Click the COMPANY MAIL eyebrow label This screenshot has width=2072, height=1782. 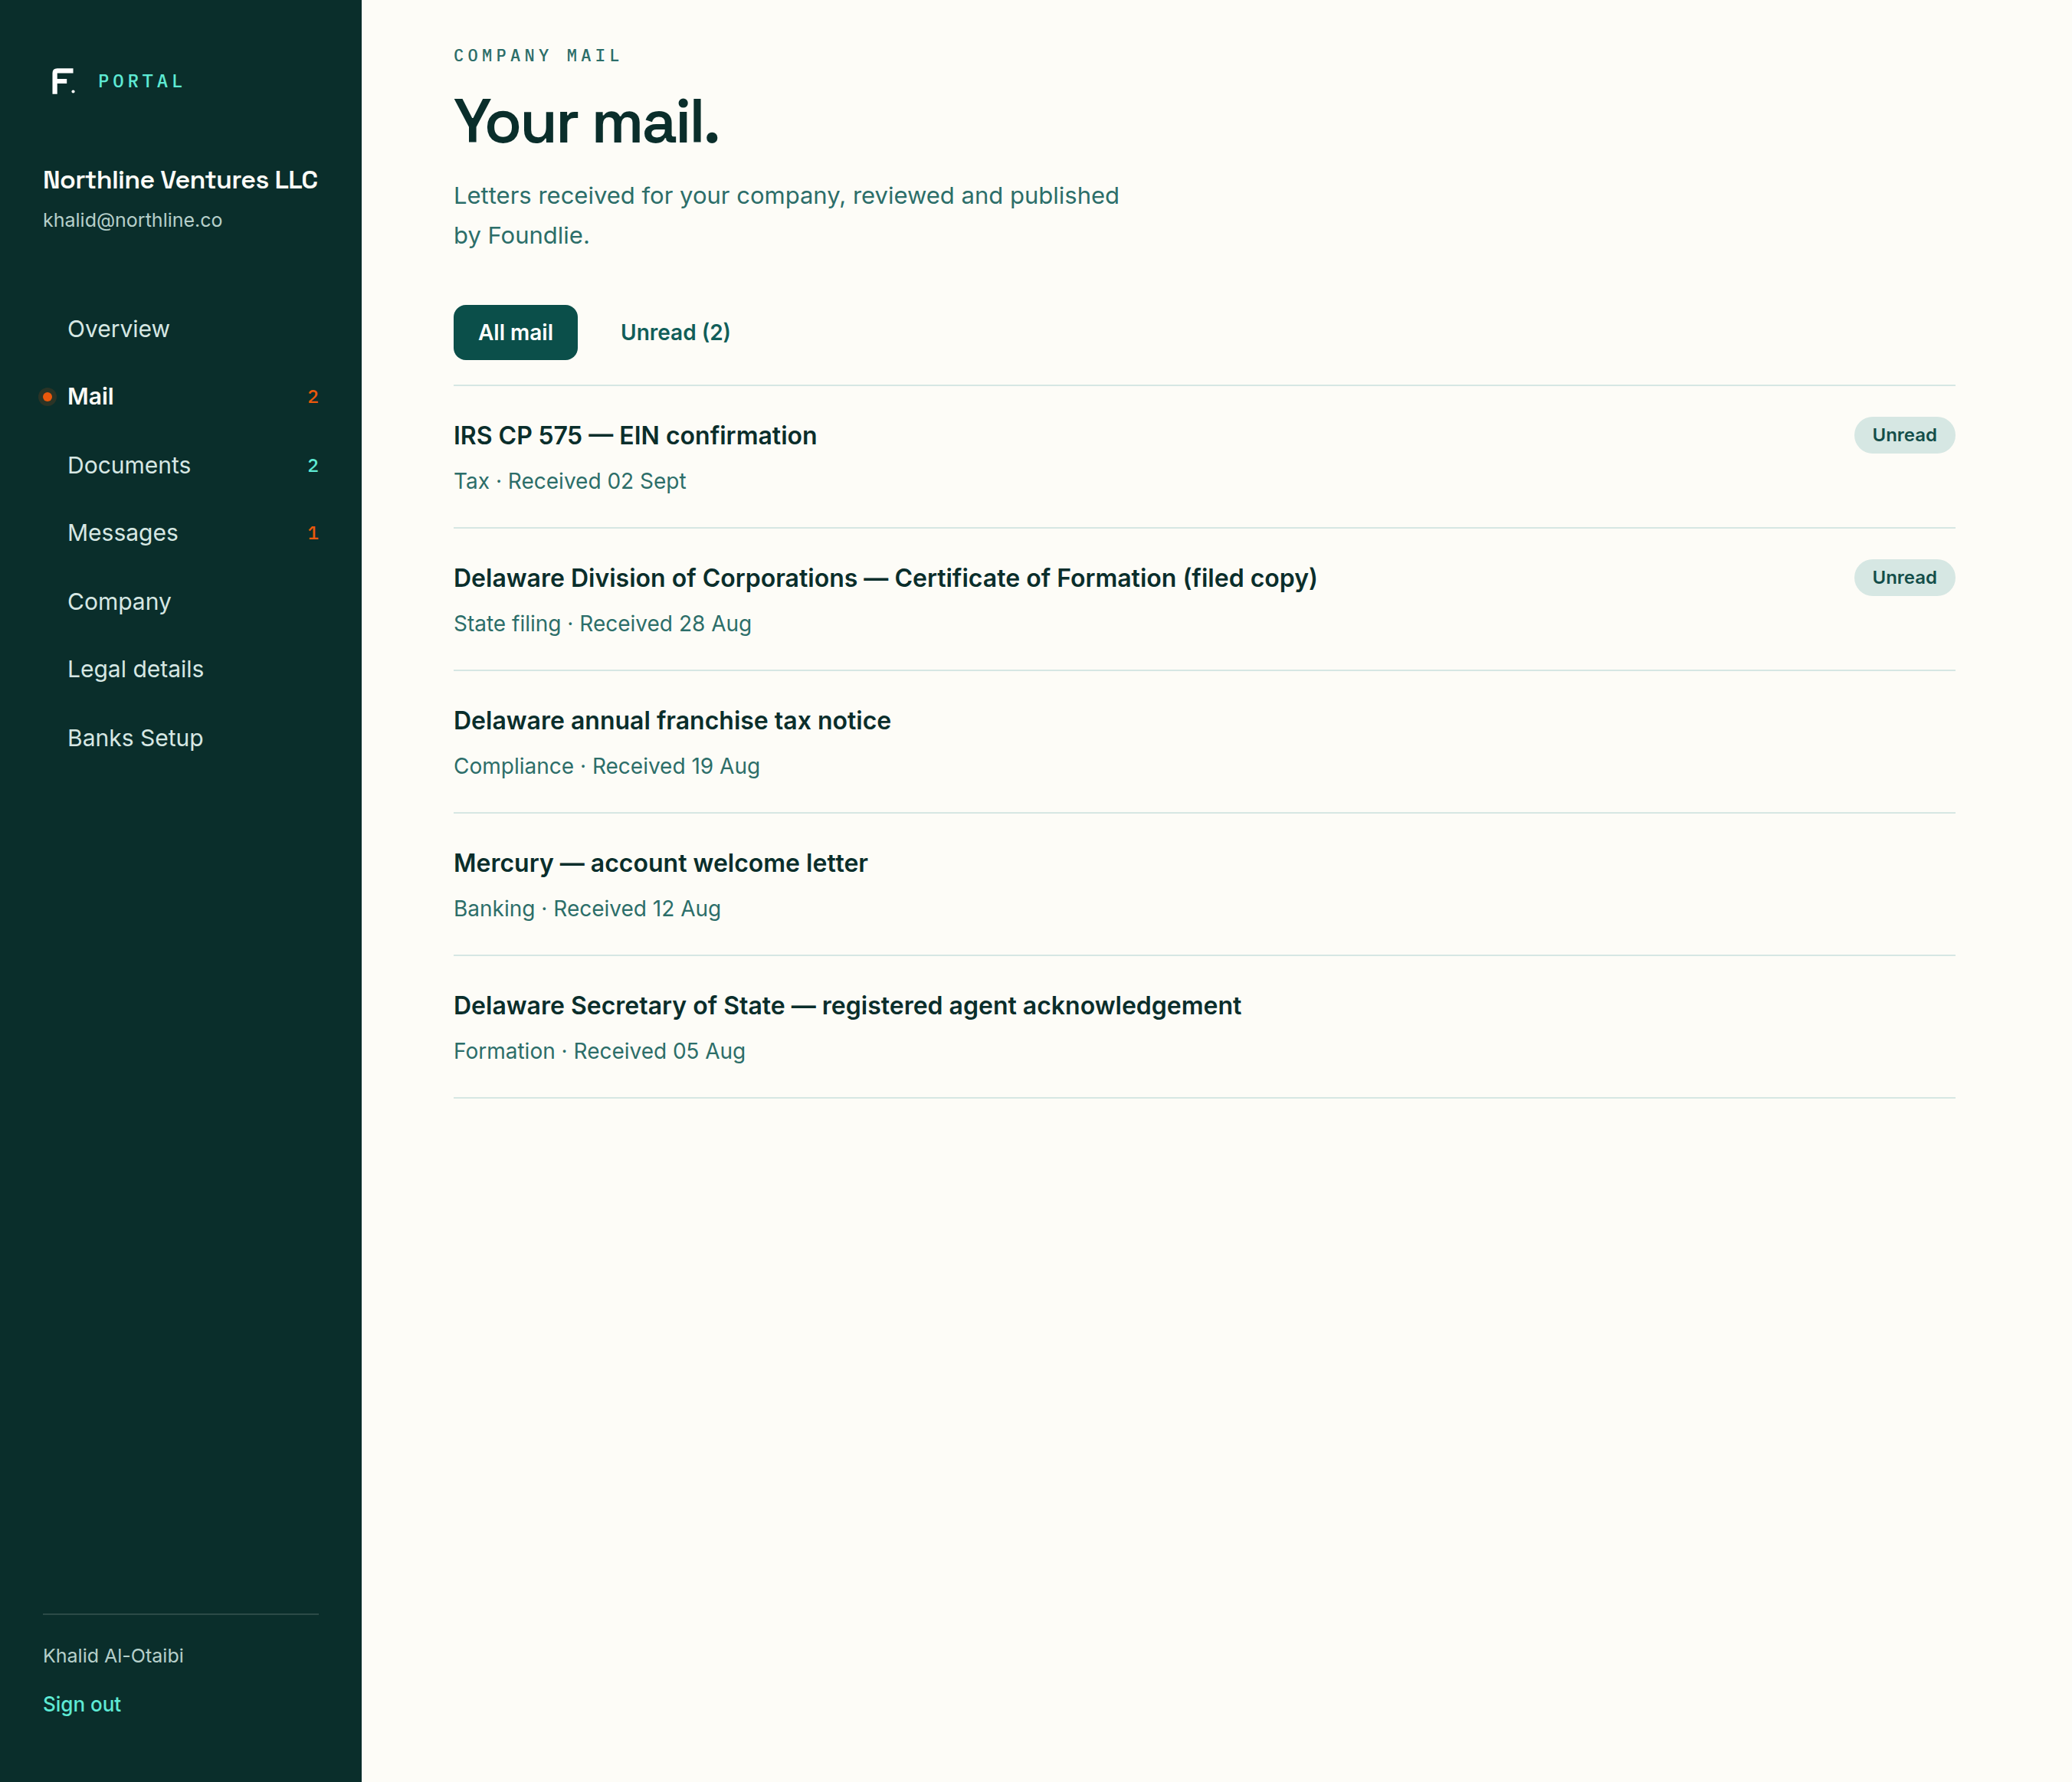(x=537, y=56)
